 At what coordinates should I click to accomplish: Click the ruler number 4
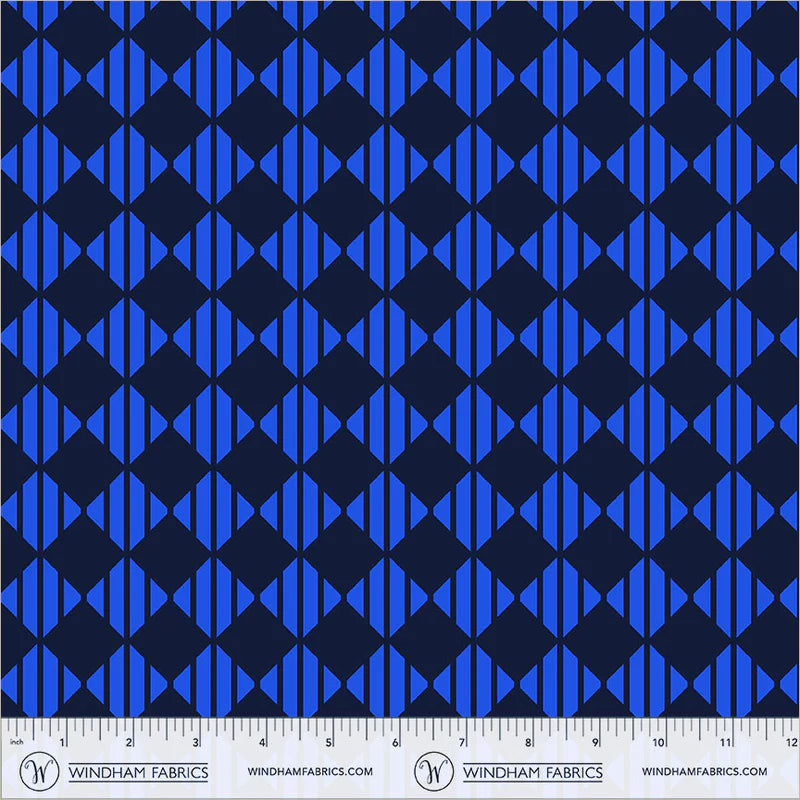(262, 742)
